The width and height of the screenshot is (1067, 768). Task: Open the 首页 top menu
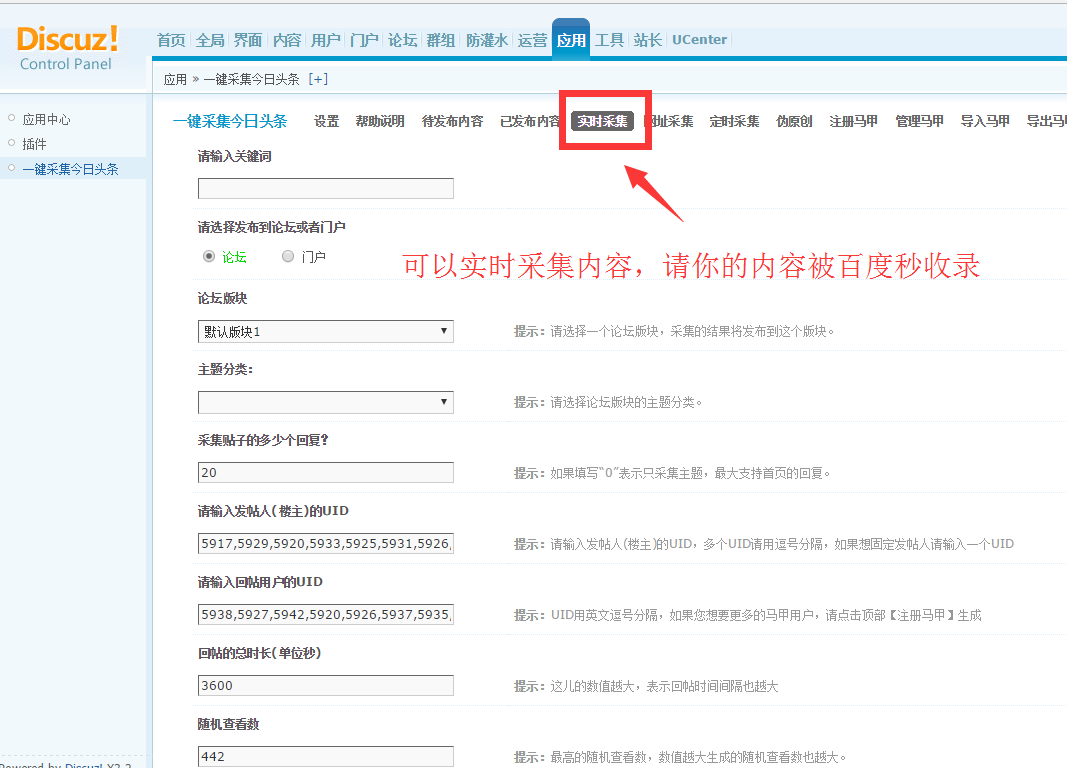tap(171, 40)
